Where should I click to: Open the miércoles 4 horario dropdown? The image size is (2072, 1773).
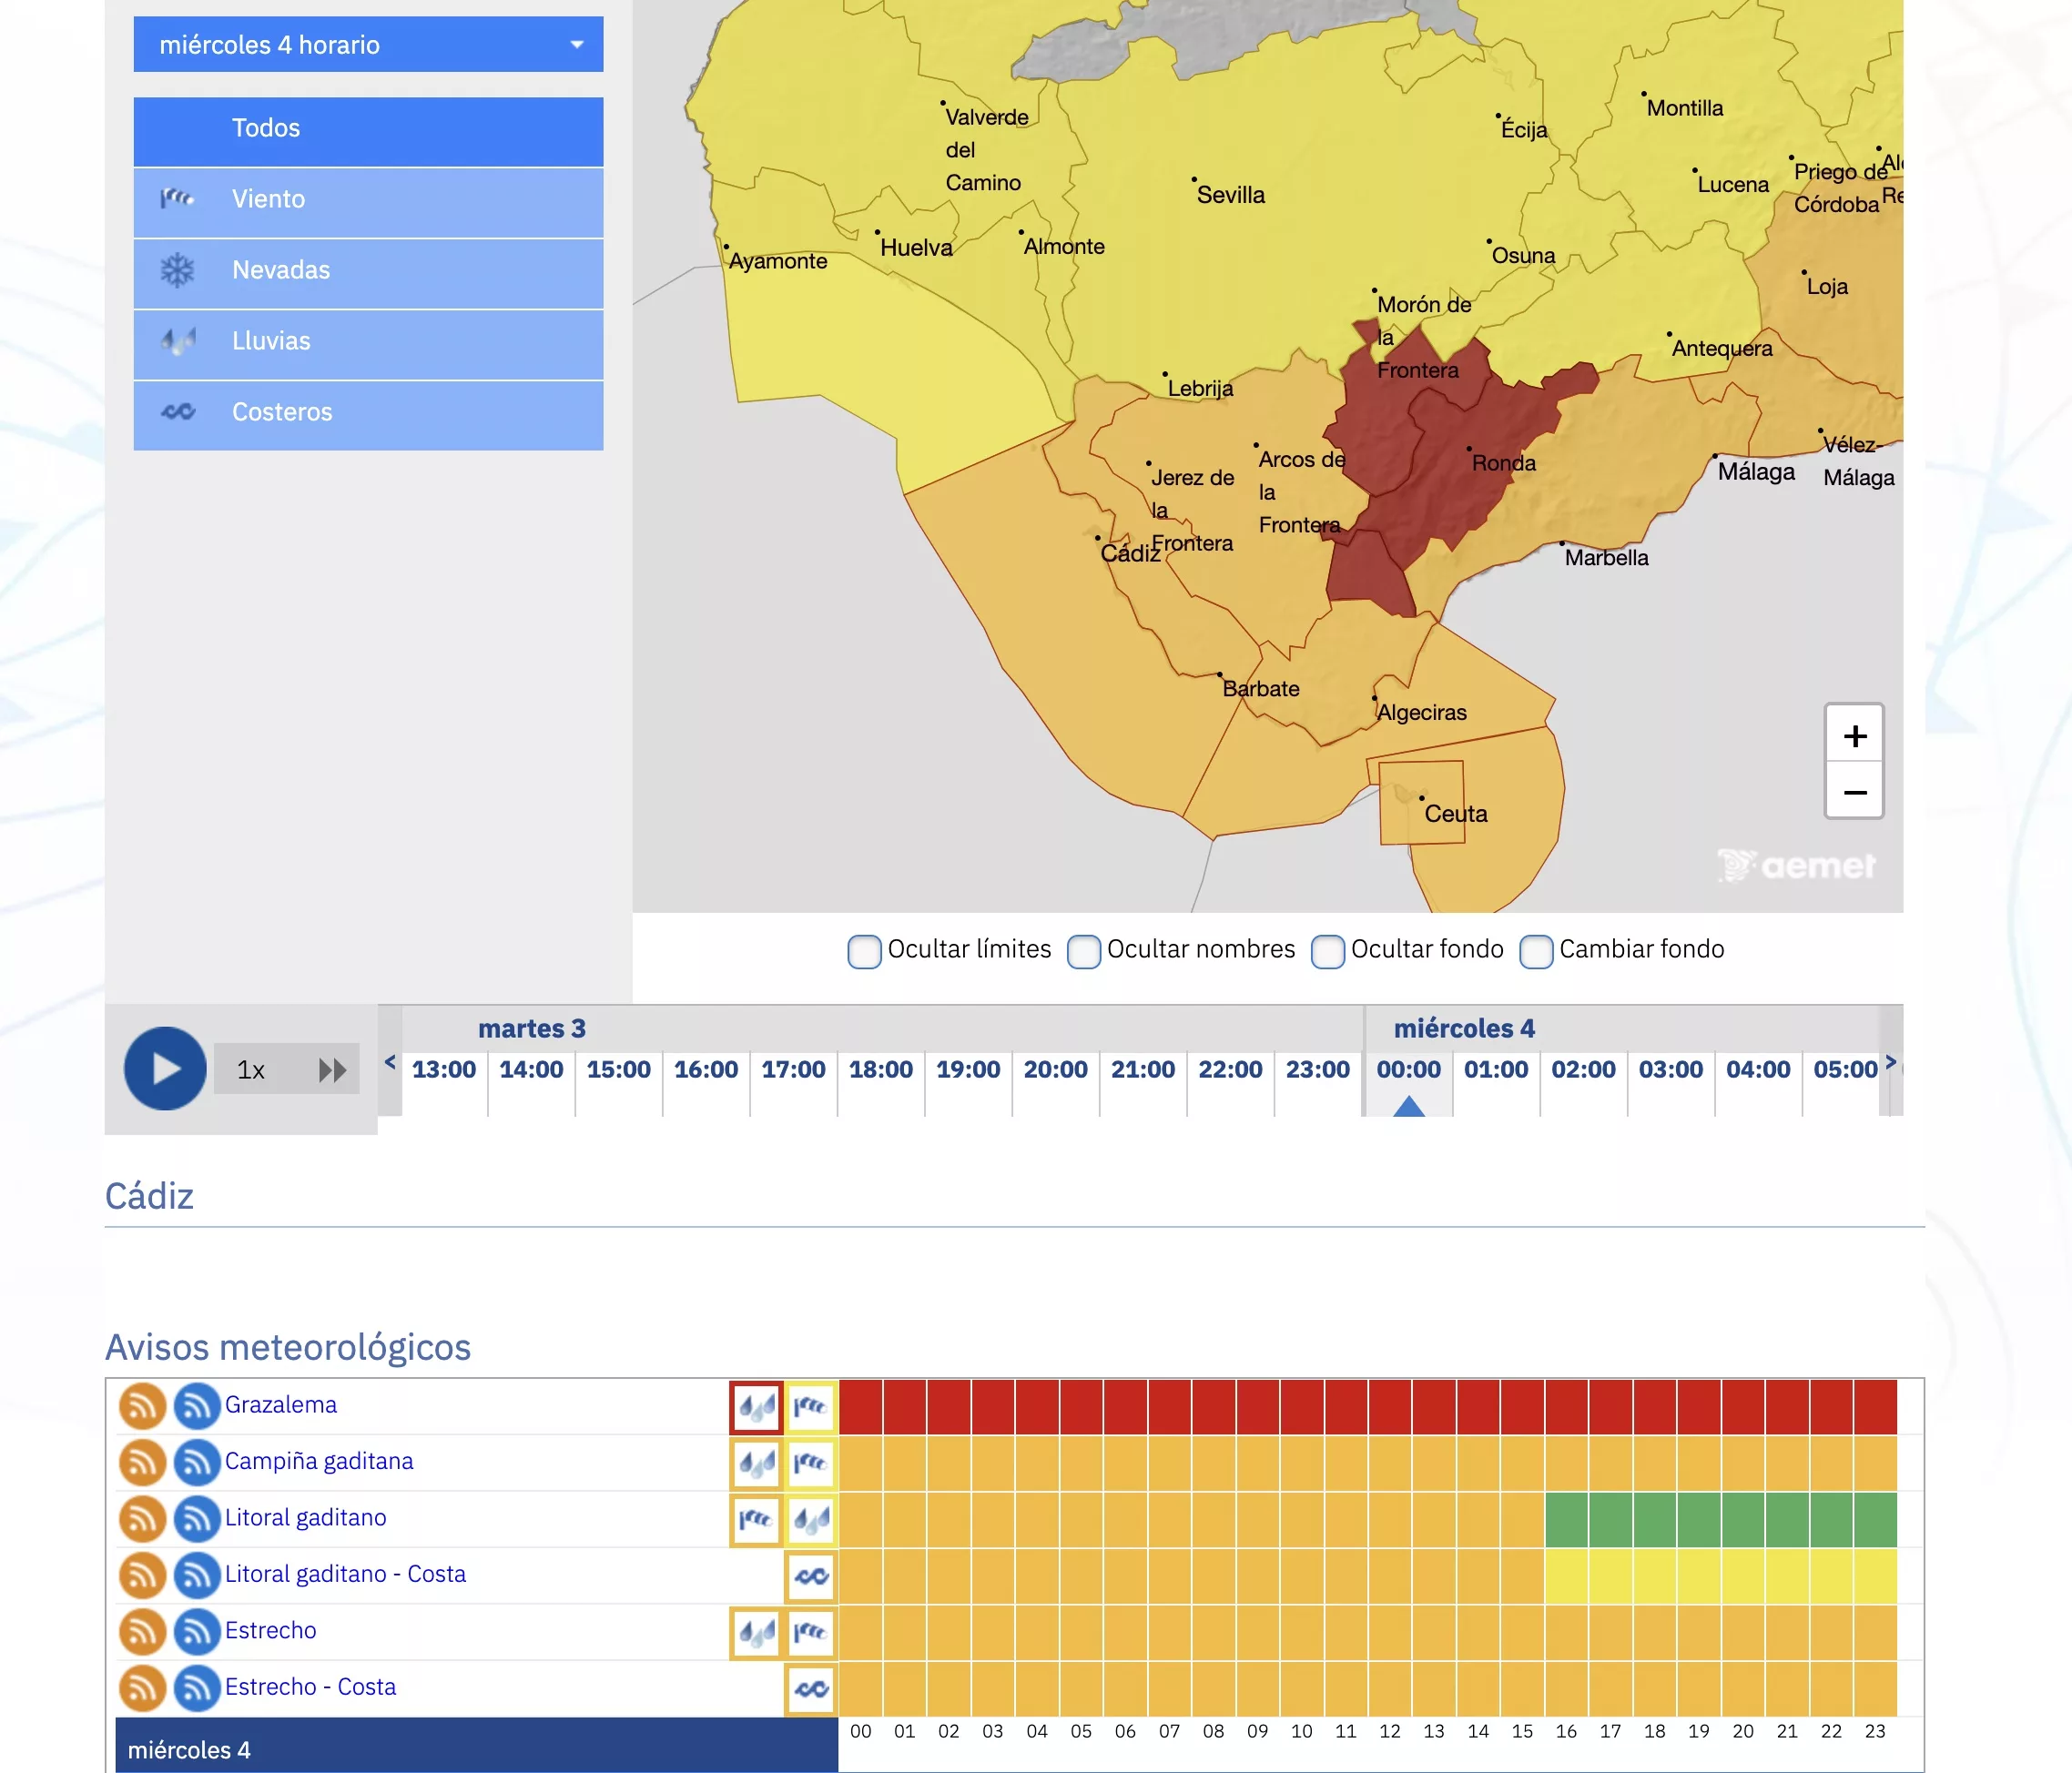(x=368, y=44)
